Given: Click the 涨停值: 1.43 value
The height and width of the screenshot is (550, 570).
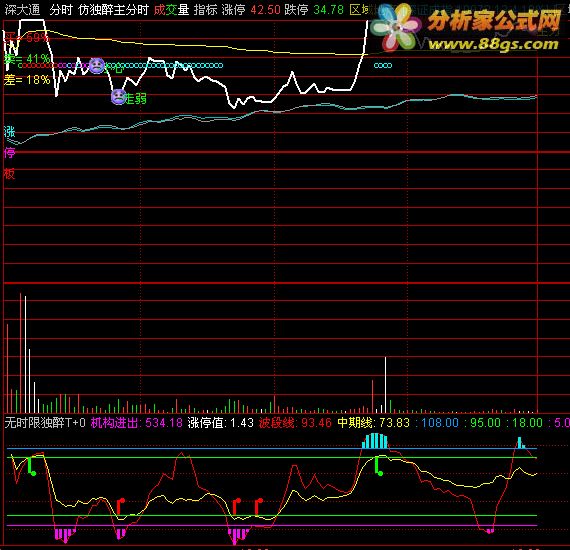Looking at the screenshot, I should pos(220,422).
